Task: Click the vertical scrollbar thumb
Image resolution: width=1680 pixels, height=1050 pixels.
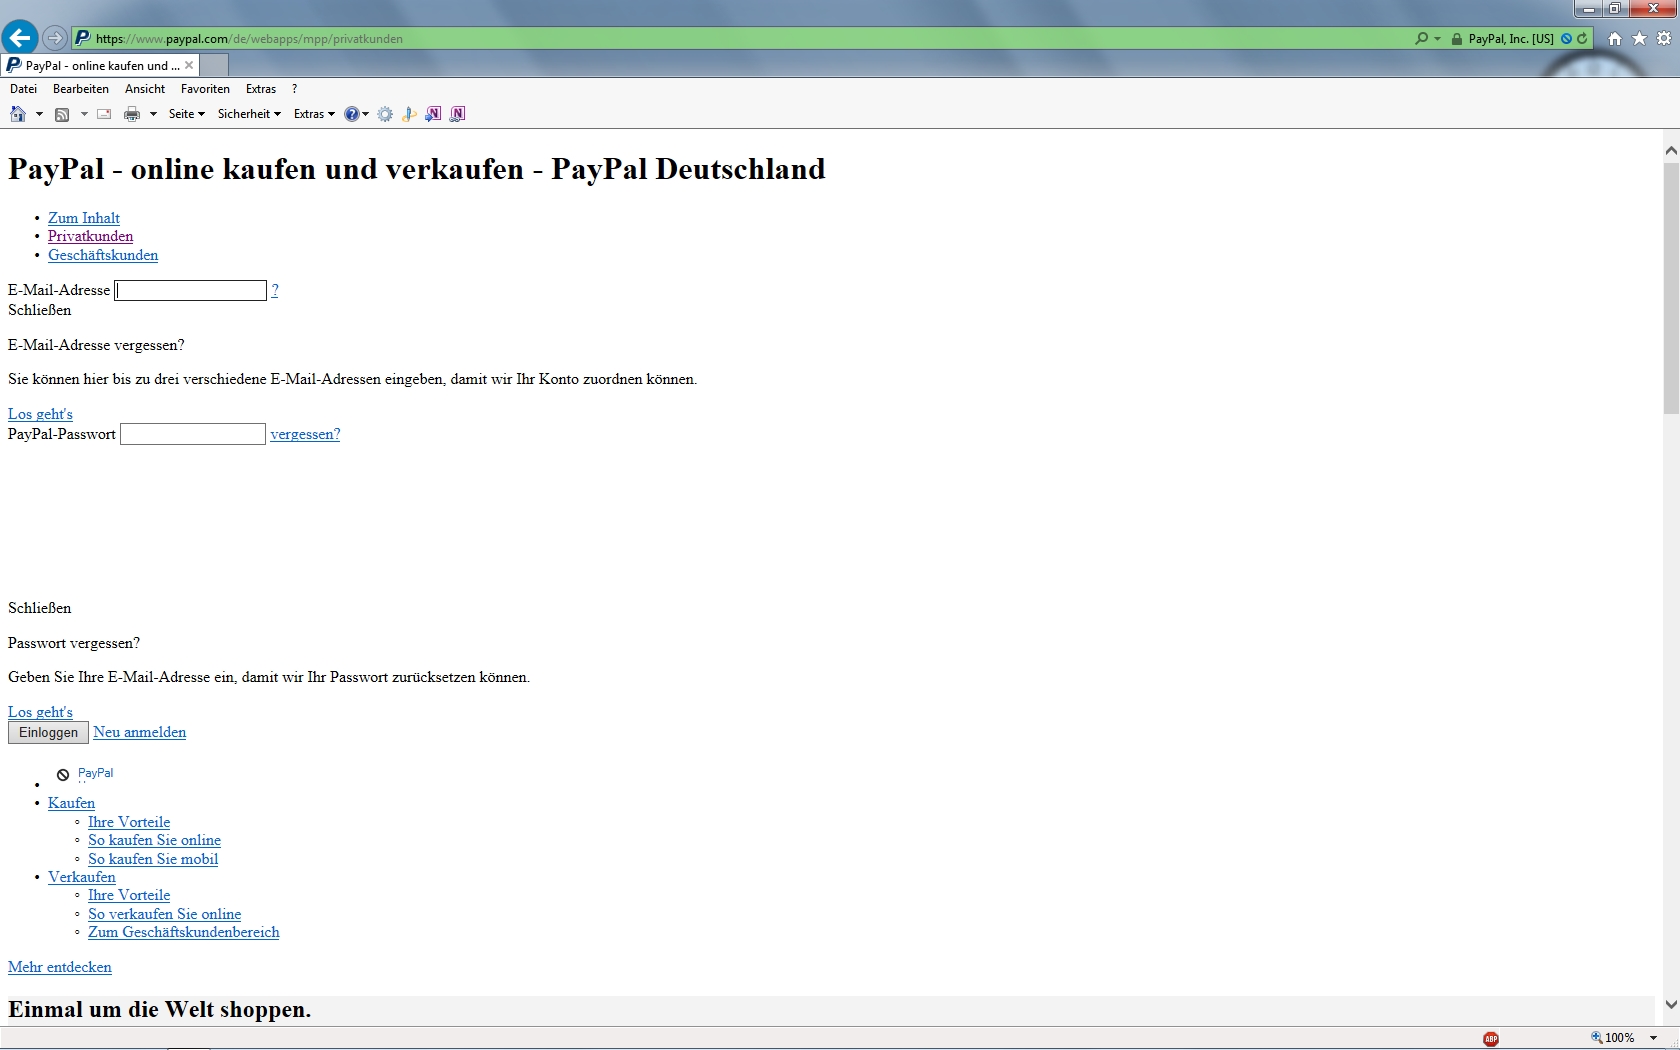Action: pos(1671,287)
